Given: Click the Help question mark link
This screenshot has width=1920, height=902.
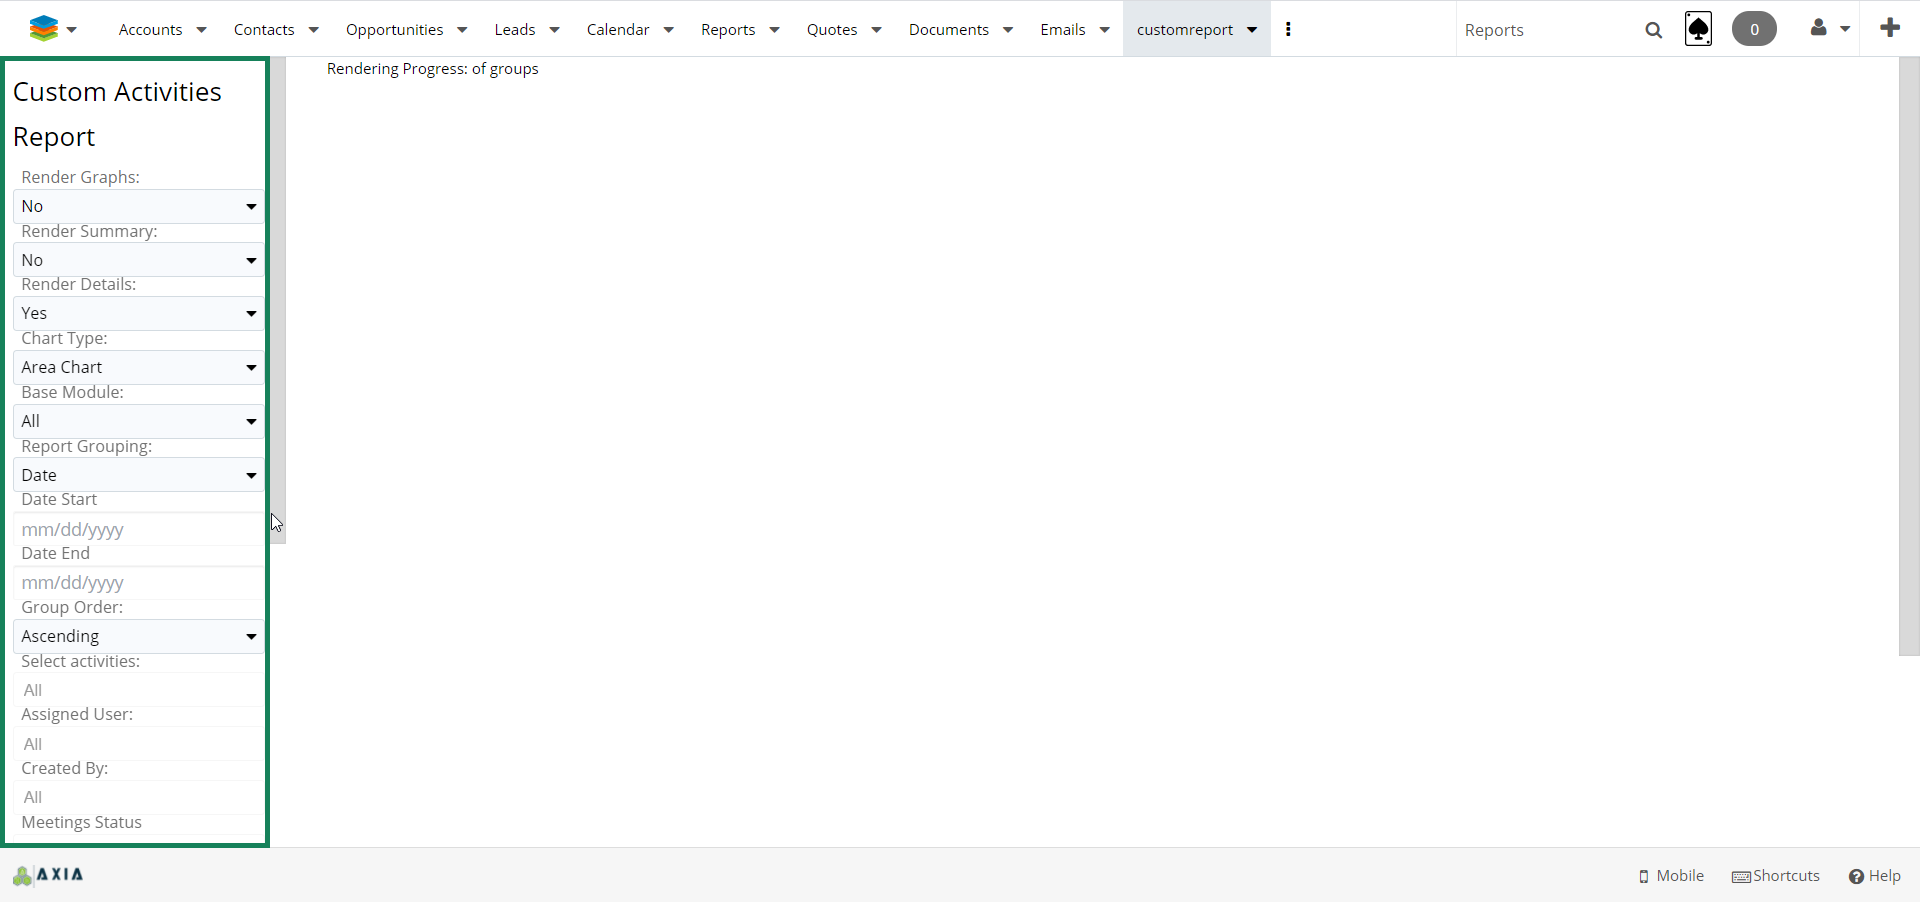Looking at the screenshot, I should pyautogui.click(x=1874, y=876).
